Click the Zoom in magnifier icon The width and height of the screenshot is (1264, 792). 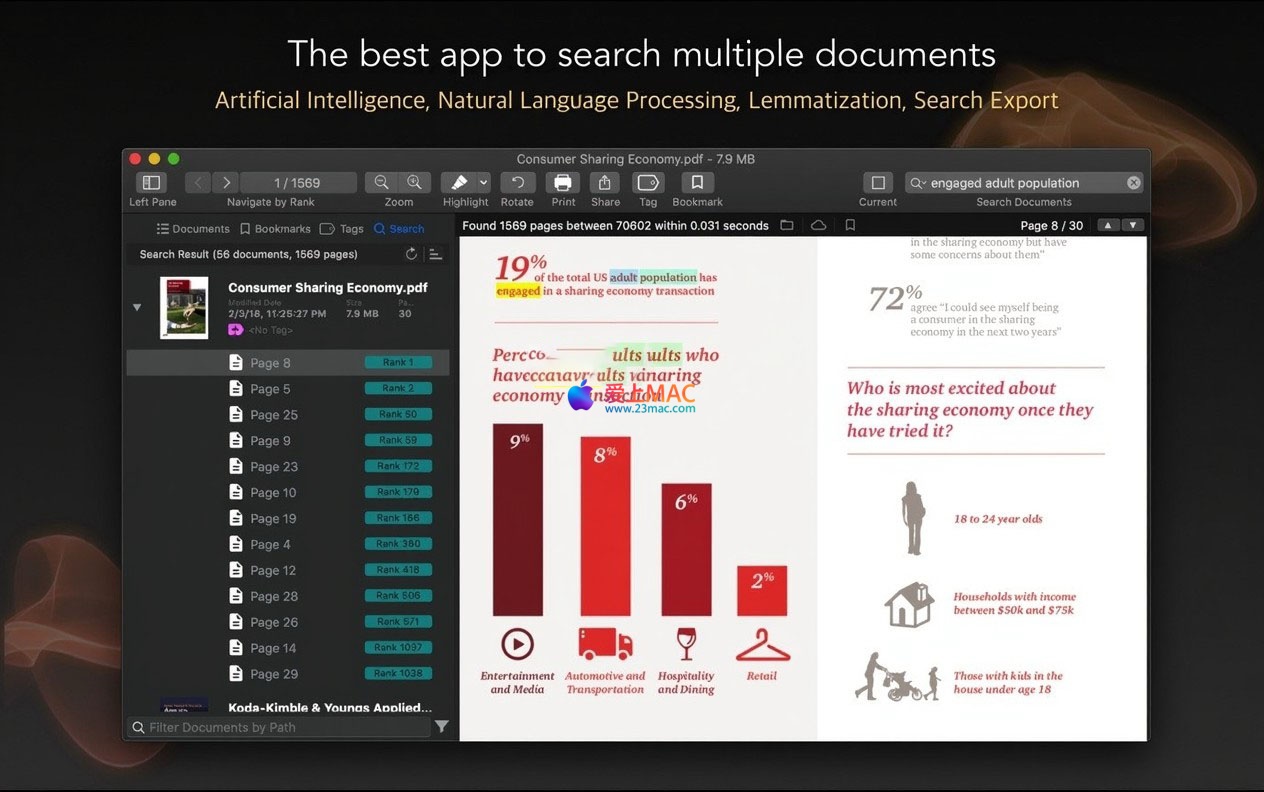(x=414, y=183)
